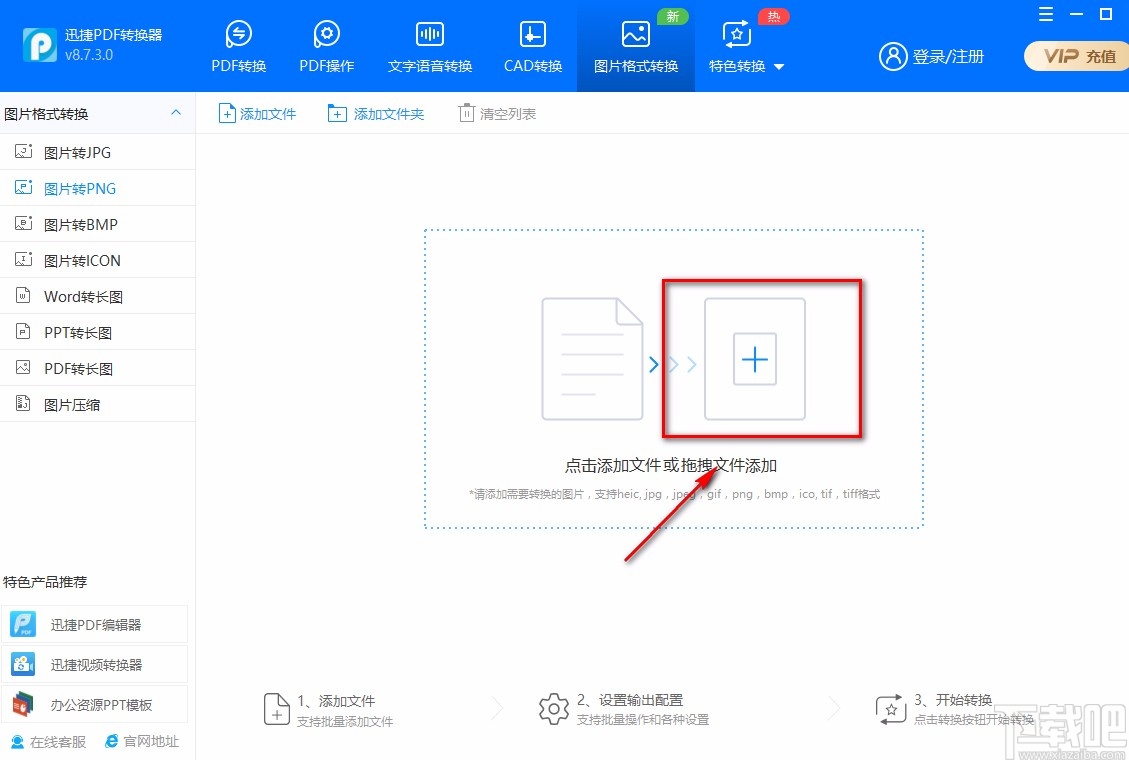The image size is (1129, 760).
Task: Switch to the 图片格式转换 tab
Action: click(x=635, y=45)
